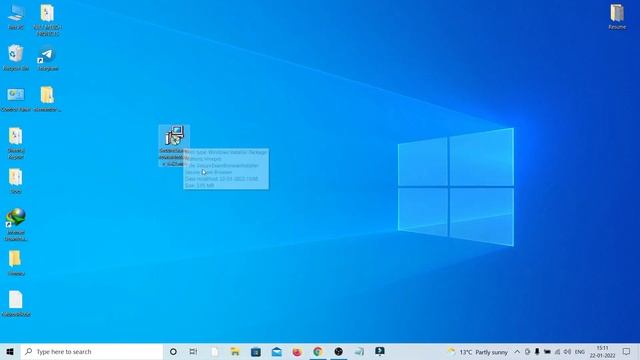
Task: Select the Telegram desktop shortcut
Action: (47, 58)
